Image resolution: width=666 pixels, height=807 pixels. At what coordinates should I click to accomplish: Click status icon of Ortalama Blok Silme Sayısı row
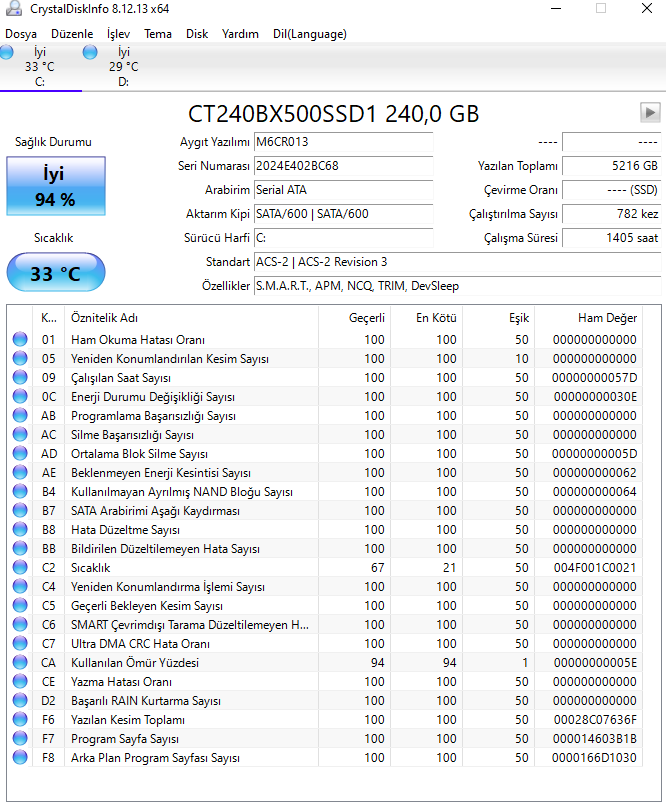(x=20, y=454)
